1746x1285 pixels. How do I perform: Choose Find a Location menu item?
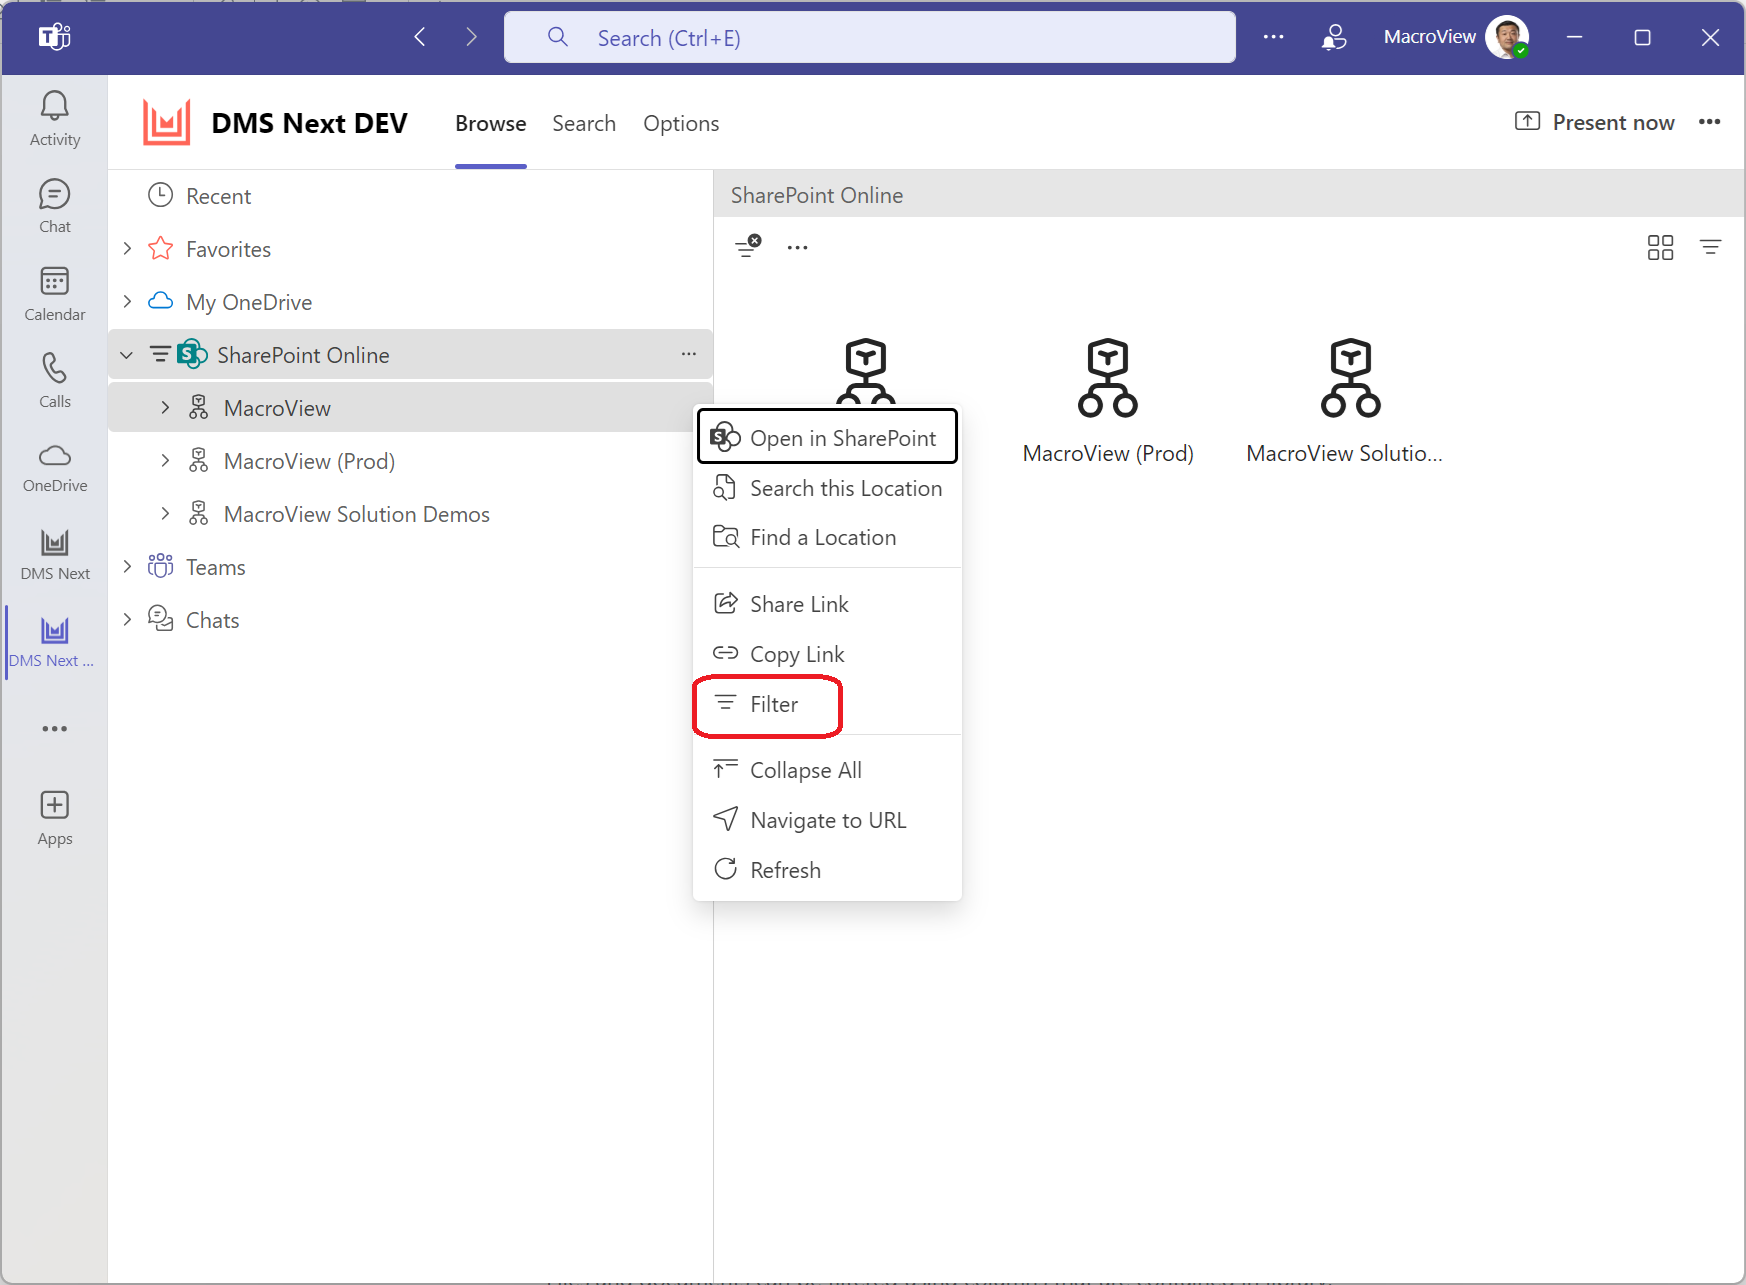click(x=827, y=537)
